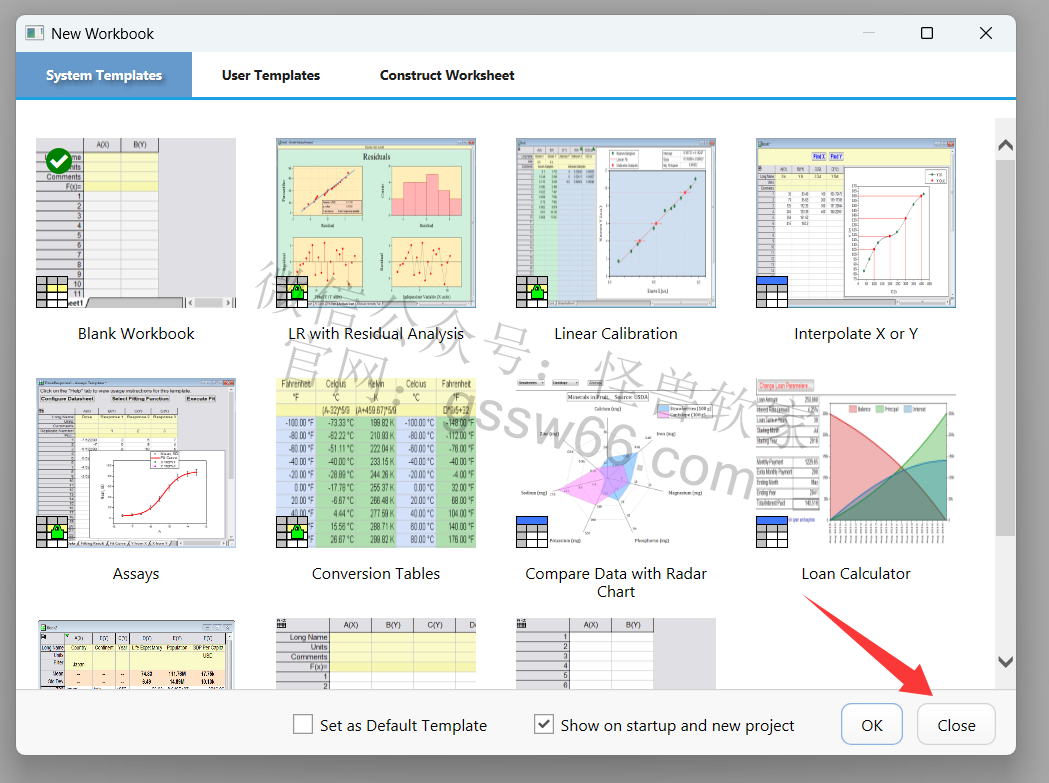Choose the LR with Residual Analysis thumbnail

click(x=376, y=223)
